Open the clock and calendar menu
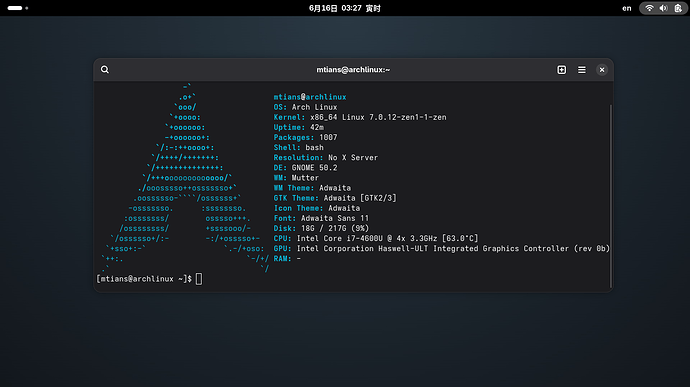This screenshot has width=690, height=387. click(x=345, y=8)
